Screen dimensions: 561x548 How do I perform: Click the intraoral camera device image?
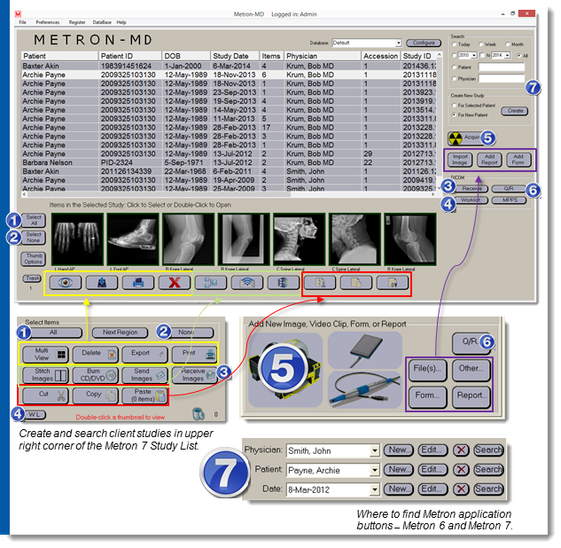(x=365, y=390)
